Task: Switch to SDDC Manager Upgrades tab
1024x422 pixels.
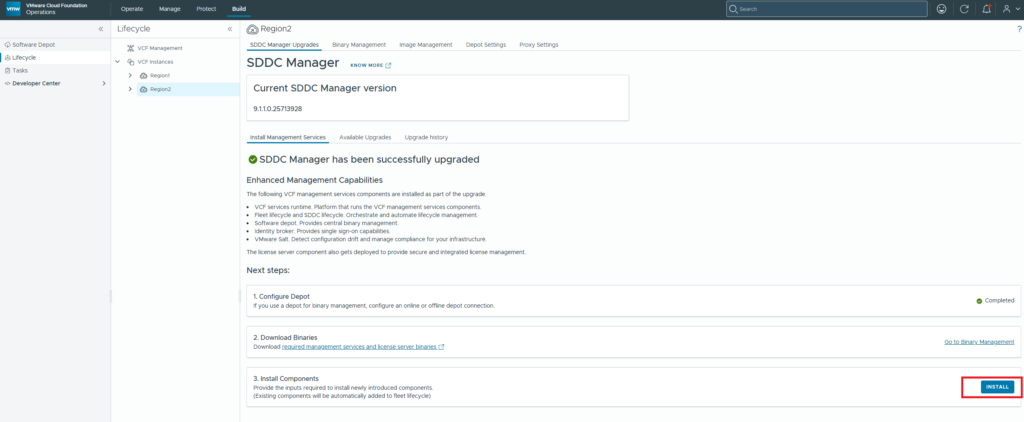Action: 284,44
